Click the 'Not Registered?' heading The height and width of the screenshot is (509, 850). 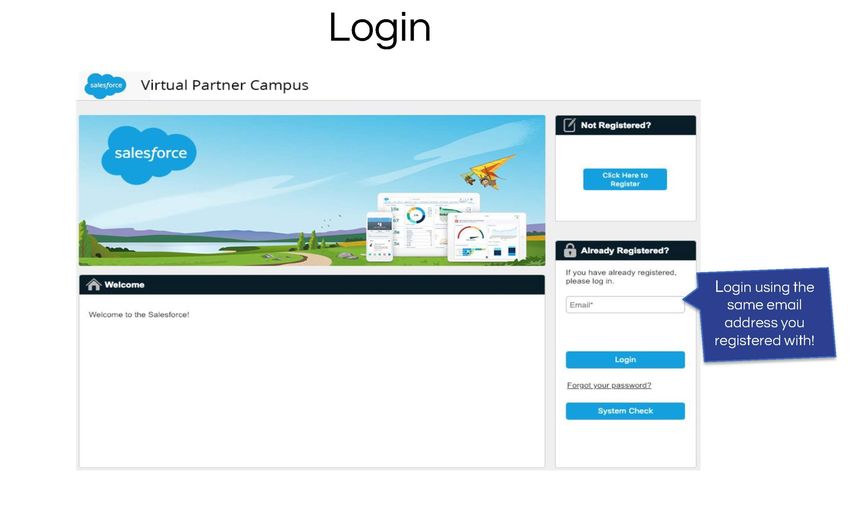tap(616, 125)
